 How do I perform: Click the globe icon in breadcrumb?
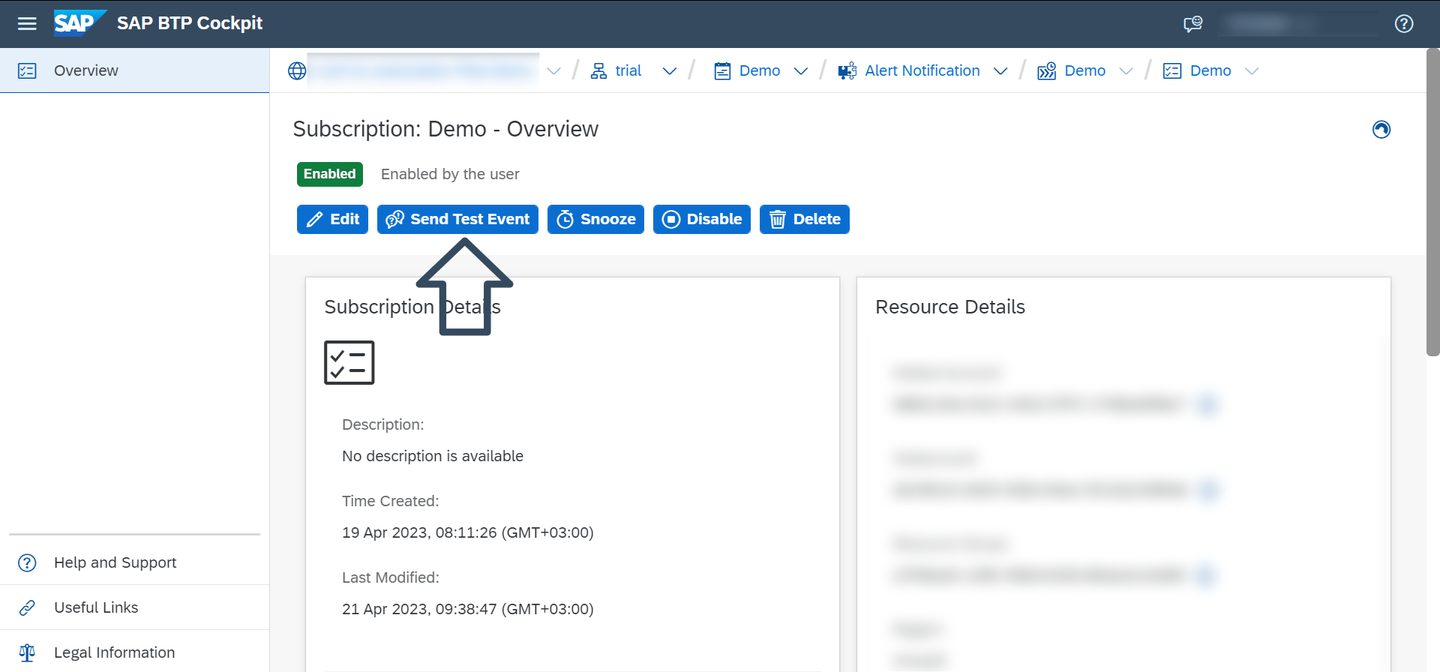297,71
